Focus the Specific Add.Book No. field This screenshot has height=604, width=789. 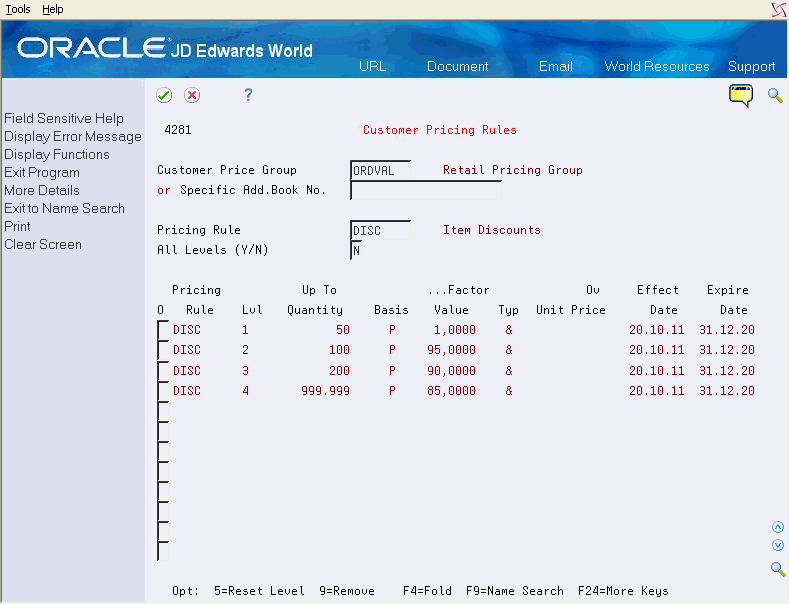click(426, 191)
